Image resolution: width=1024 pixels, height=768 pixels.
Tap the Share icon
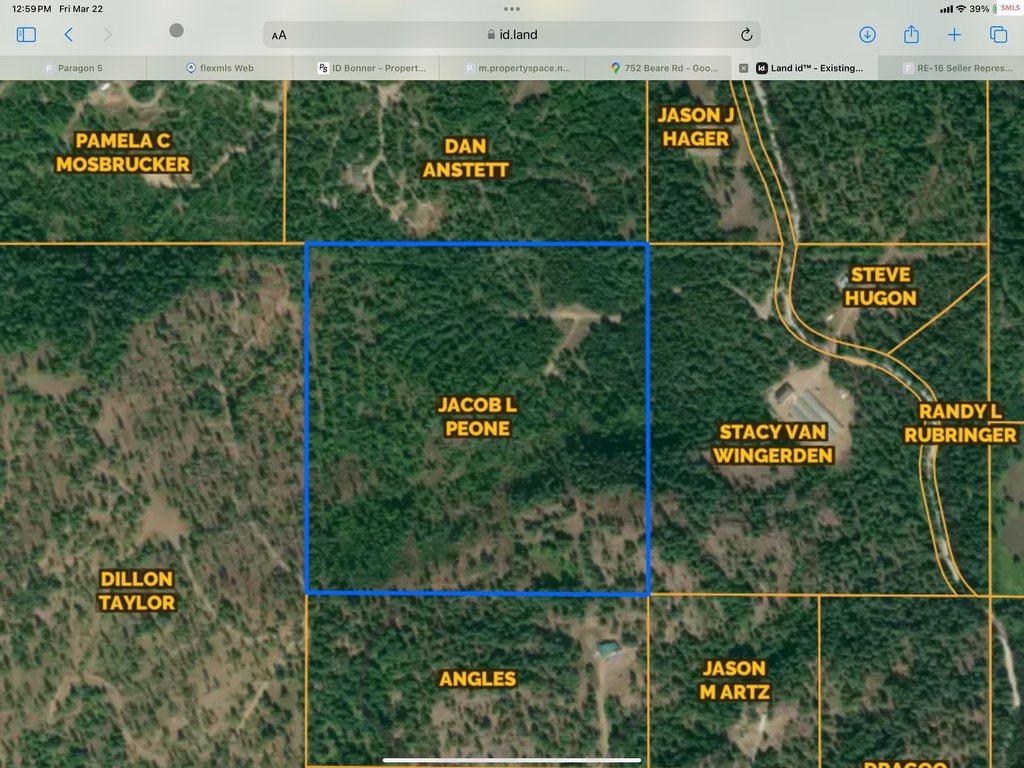(x=911, y=35)
